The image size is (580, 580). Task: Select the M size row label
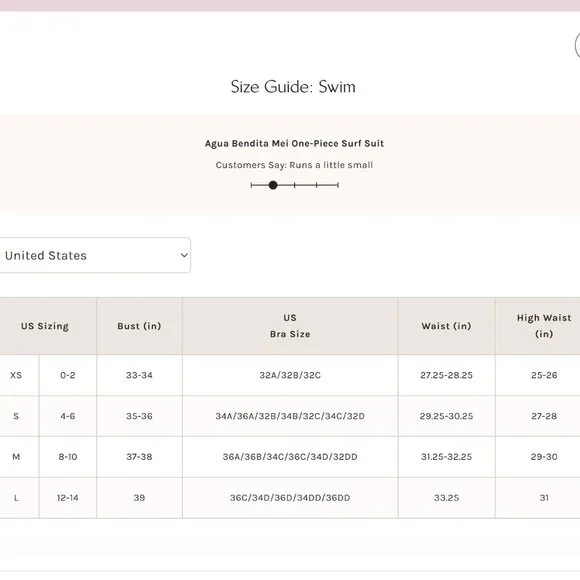point(16,457)
